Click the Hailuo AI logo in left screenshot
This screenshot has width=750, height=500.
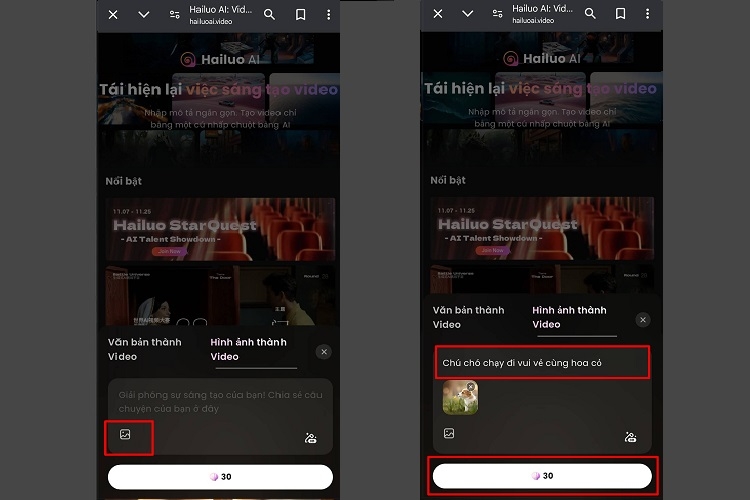click(x=220, y=59)
